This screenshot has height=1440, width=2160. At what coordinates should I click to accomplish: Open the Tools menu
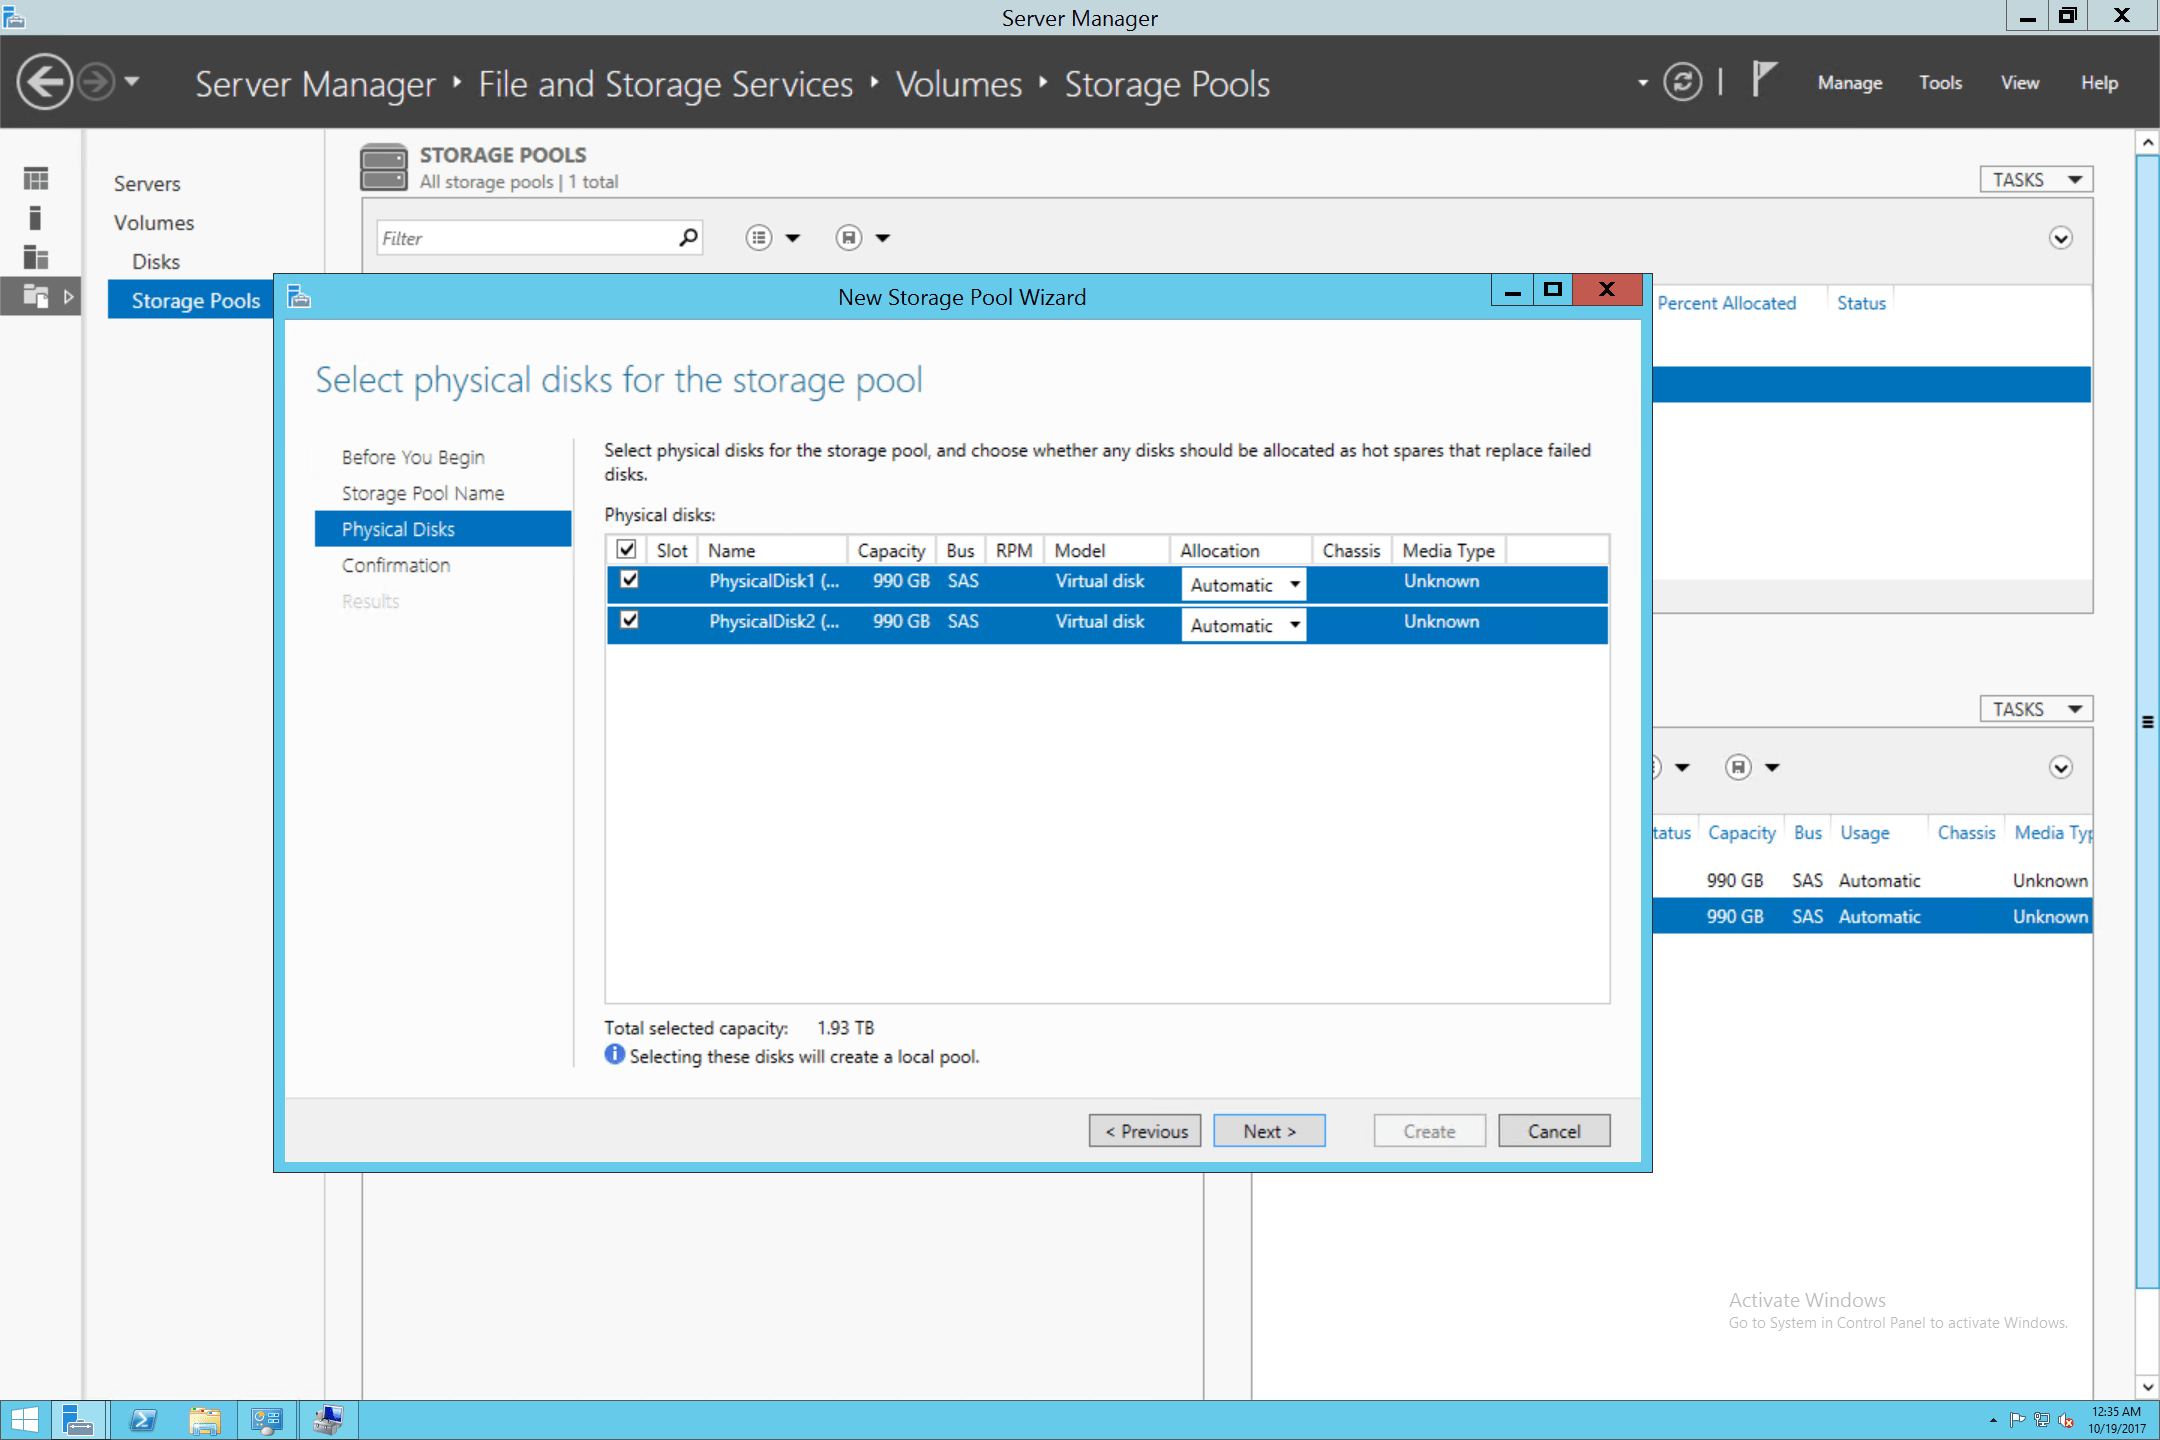(x=1939, y=82)
